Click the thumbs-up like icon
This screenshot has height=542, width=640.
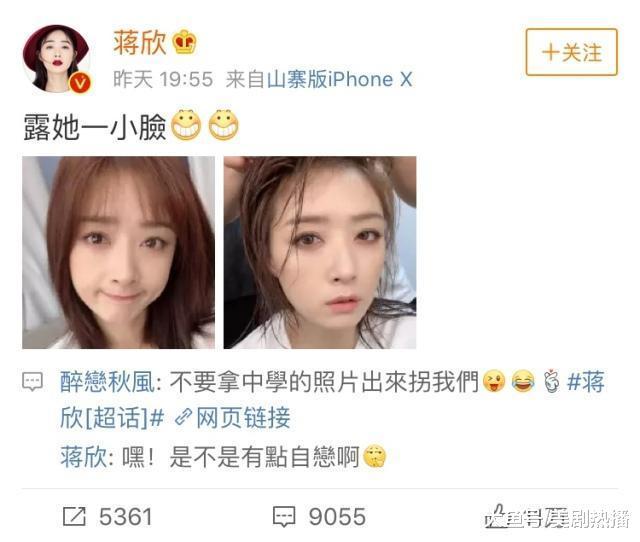click(x=496, y=516)
